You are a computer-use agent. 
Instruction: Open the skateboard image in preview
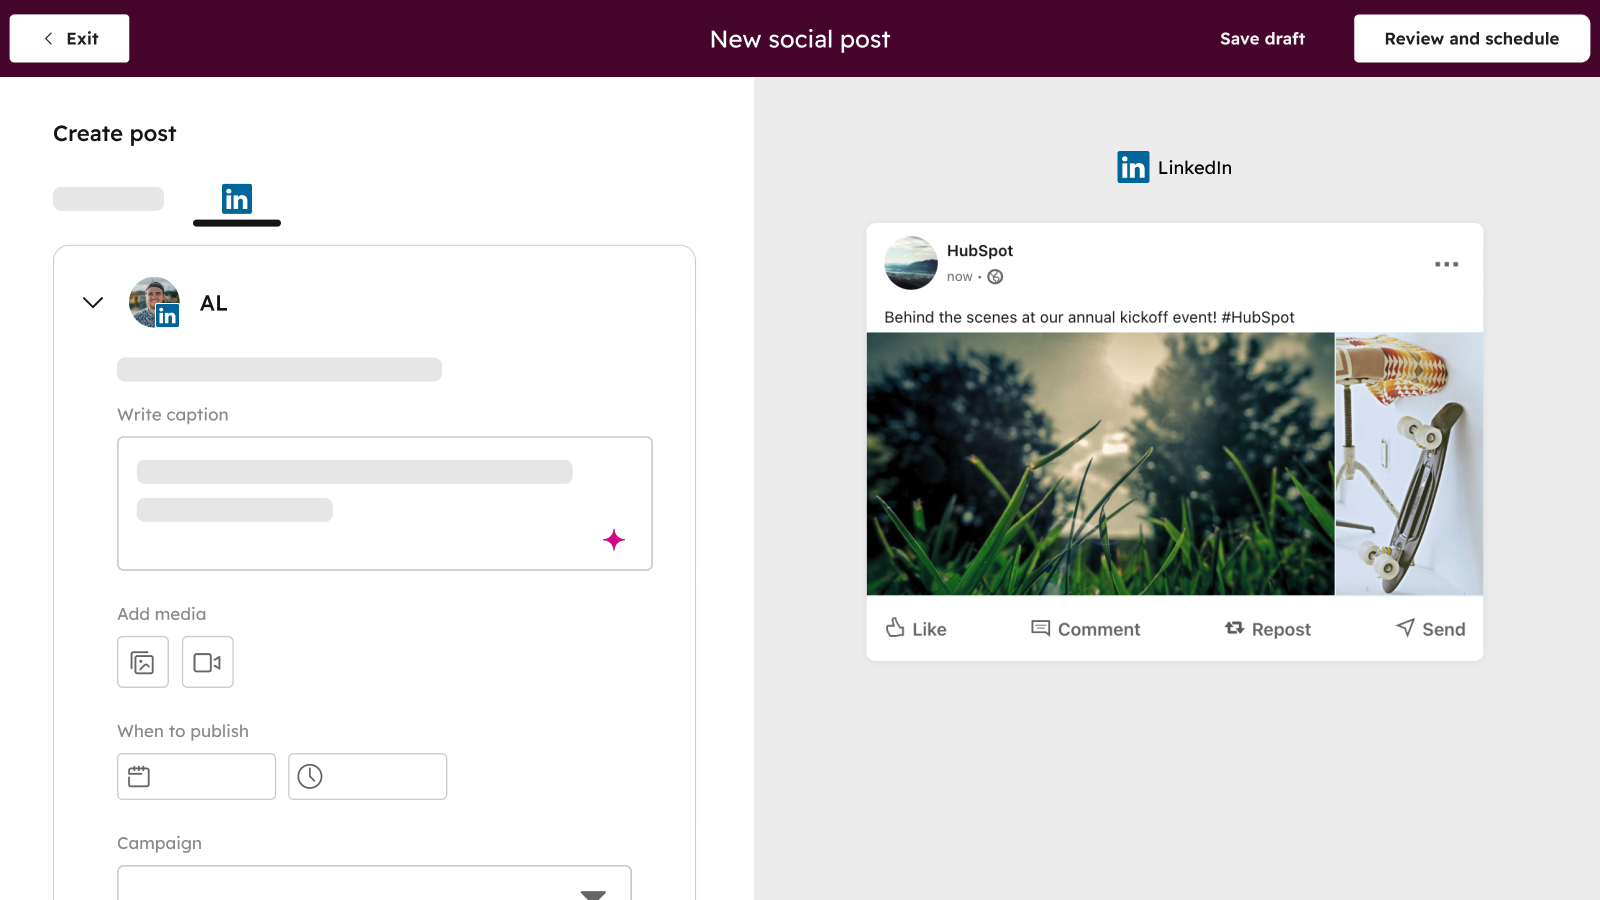pos(1409,464)
